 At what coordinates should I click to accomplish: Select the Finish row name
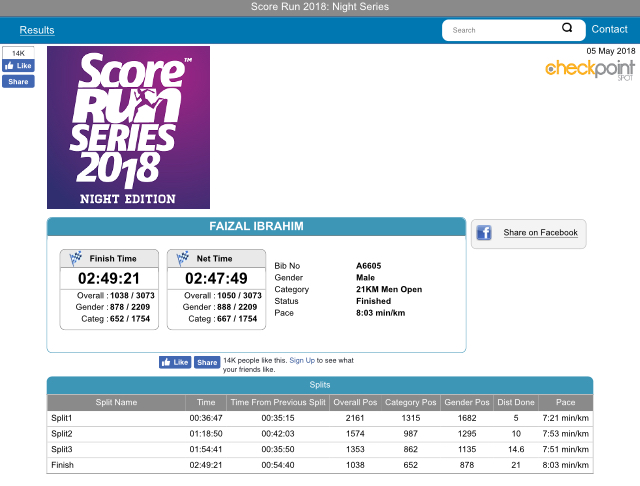coord(62,465)
